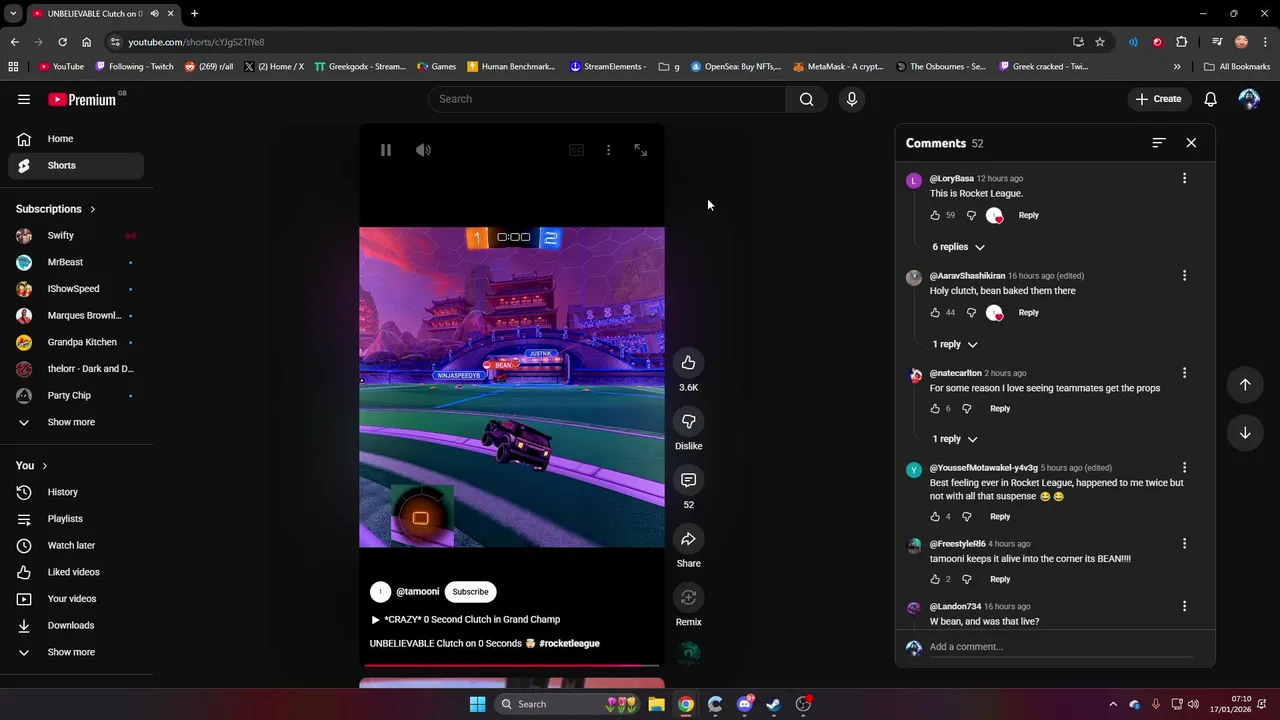
Task: Open Playlists in the sidebar
Action: [76, 519]
